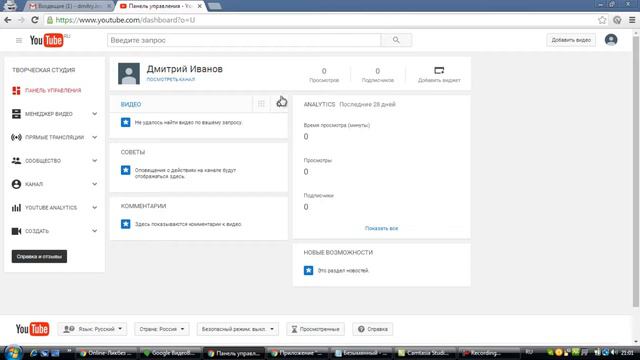The height and width of the screenshot is (360, 640).
Task: Expand the Создать section
Action: click(x=94, y=231)
